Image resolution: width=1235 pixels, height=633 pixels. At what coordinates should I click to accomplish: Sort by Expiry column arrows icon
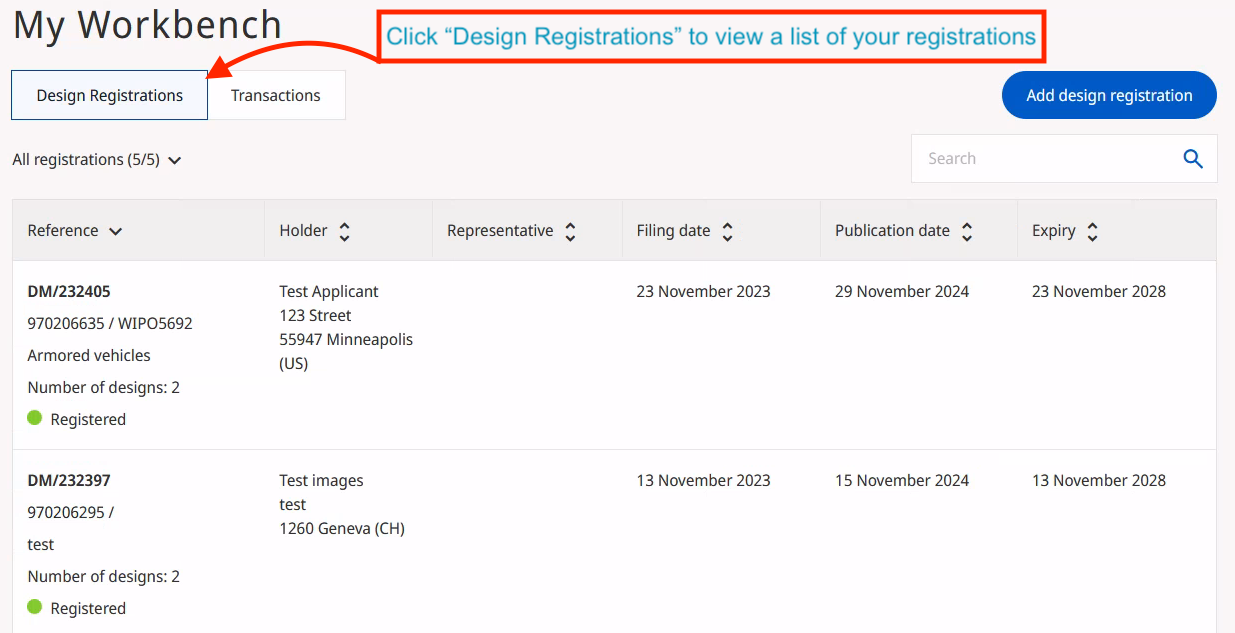coord(1092,232)
